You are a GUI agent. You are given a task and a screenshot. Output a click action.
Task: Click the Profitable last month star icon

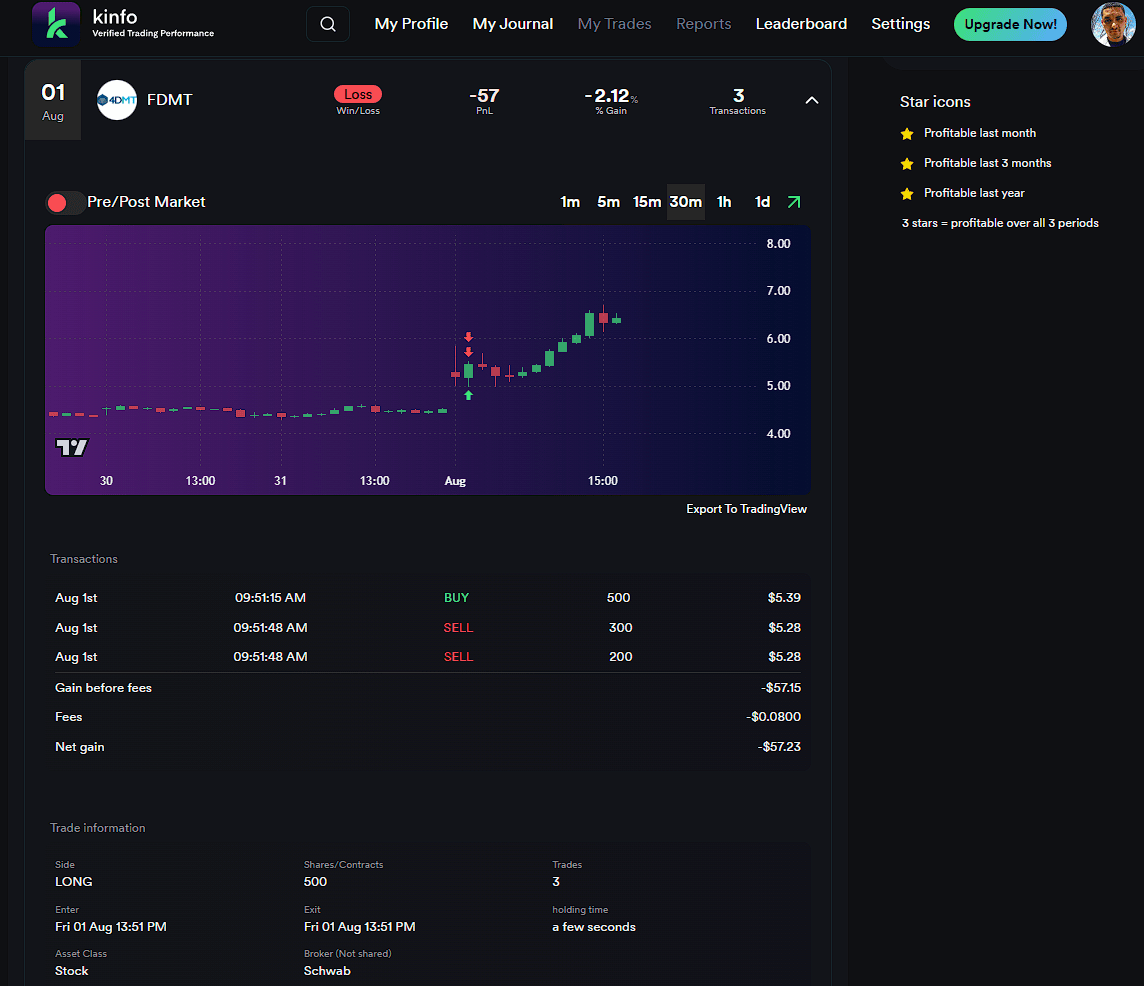pyautogui.click(x=907, y=133)
